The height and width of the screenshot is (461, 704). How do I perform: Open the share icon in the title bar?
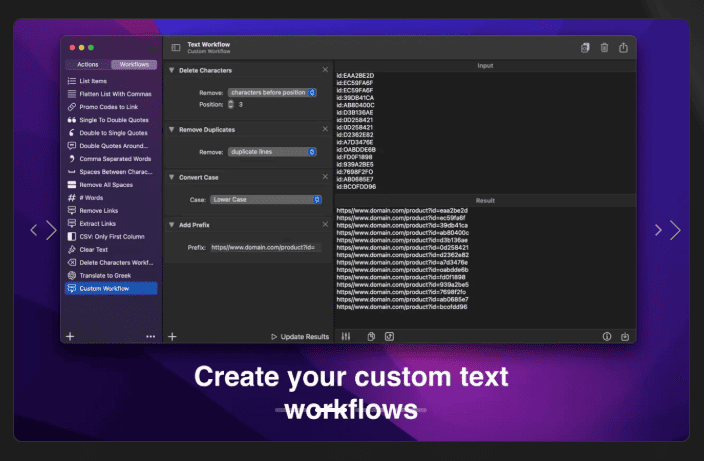623,48
